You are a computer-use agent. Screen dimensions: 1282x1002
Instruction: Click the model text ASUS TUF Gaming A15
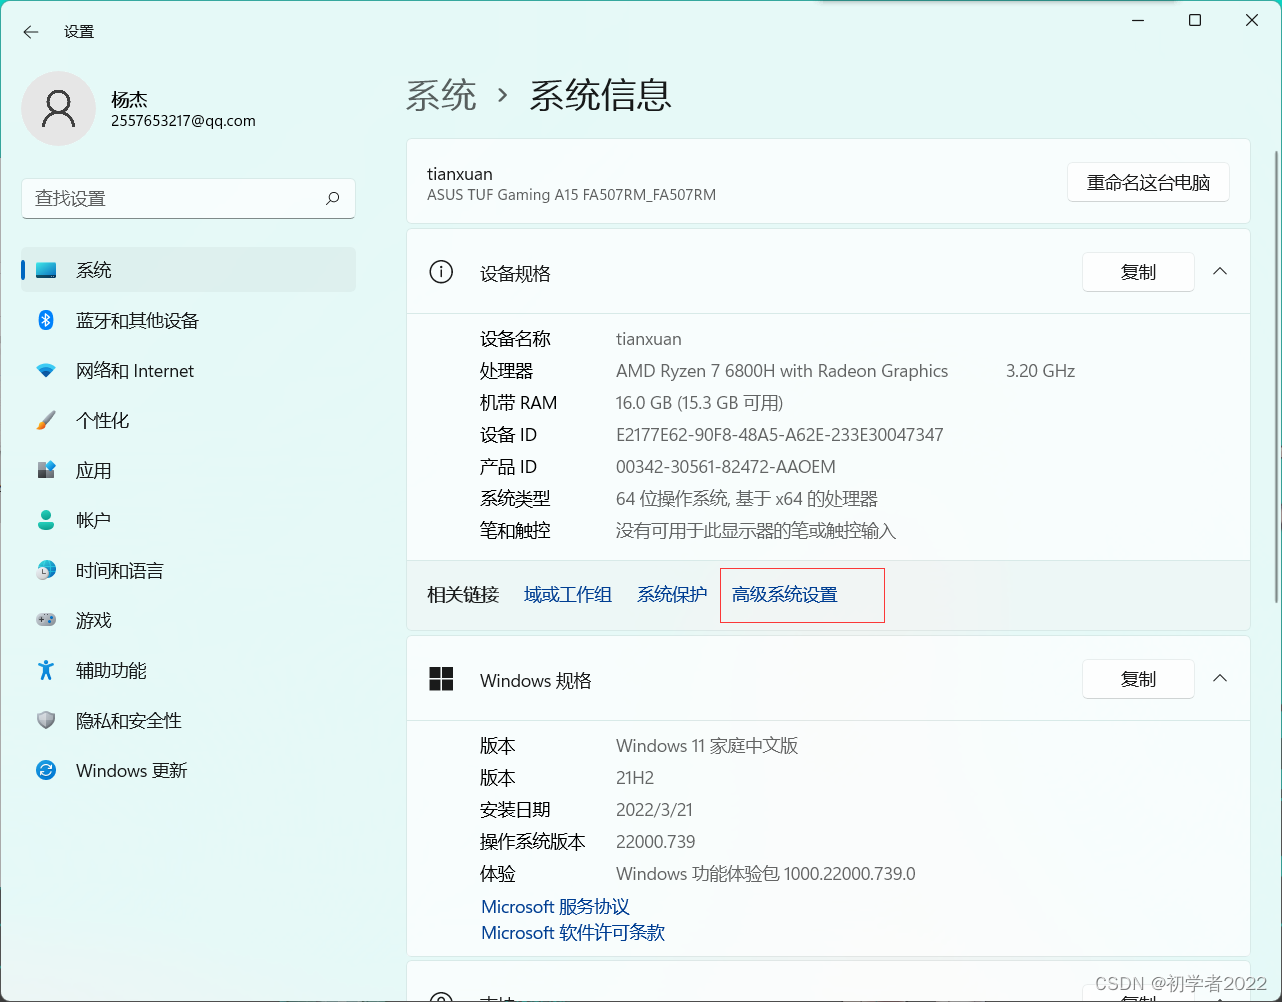pos(571,195)
